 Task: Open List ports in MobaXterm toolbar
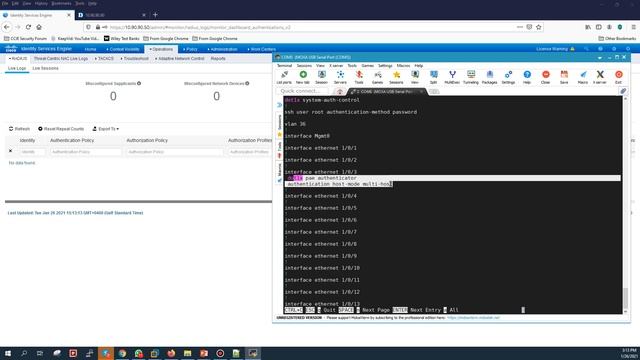point(284,77)
